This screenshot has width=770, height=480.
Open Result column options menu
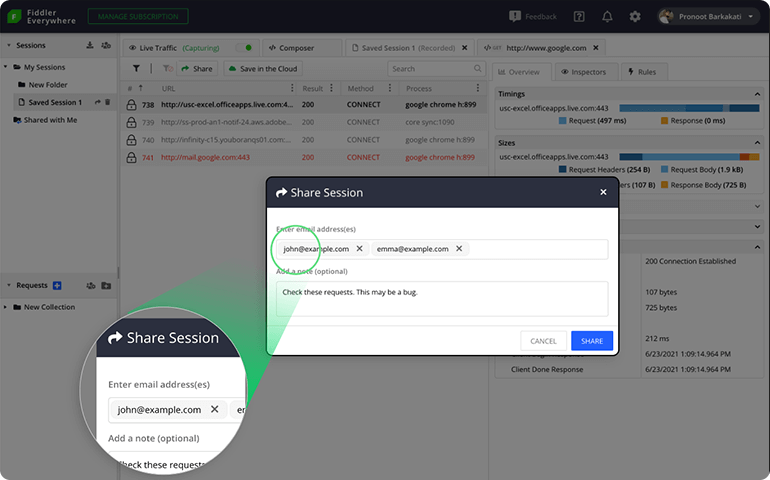[x=331, y=88]
